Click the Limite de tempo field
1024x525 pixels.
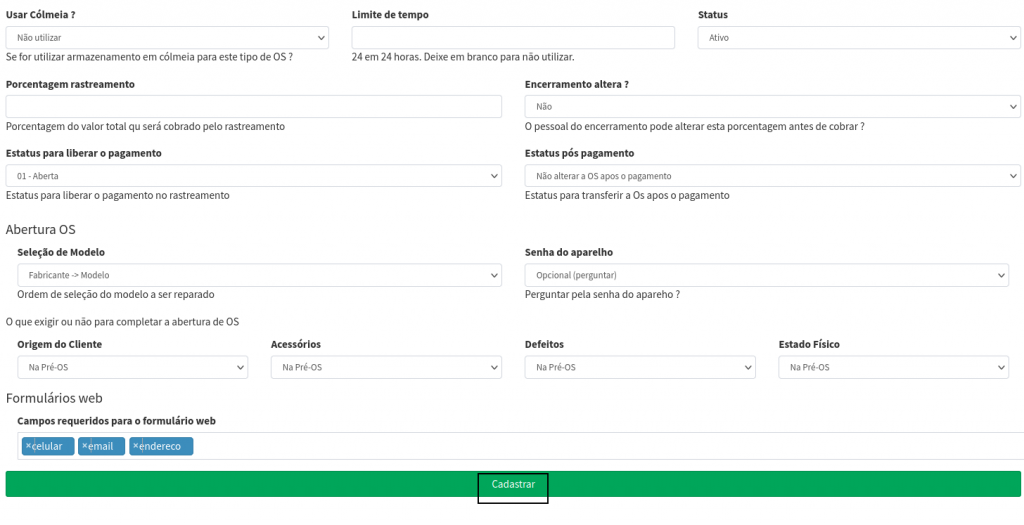[x=513, y=37]
